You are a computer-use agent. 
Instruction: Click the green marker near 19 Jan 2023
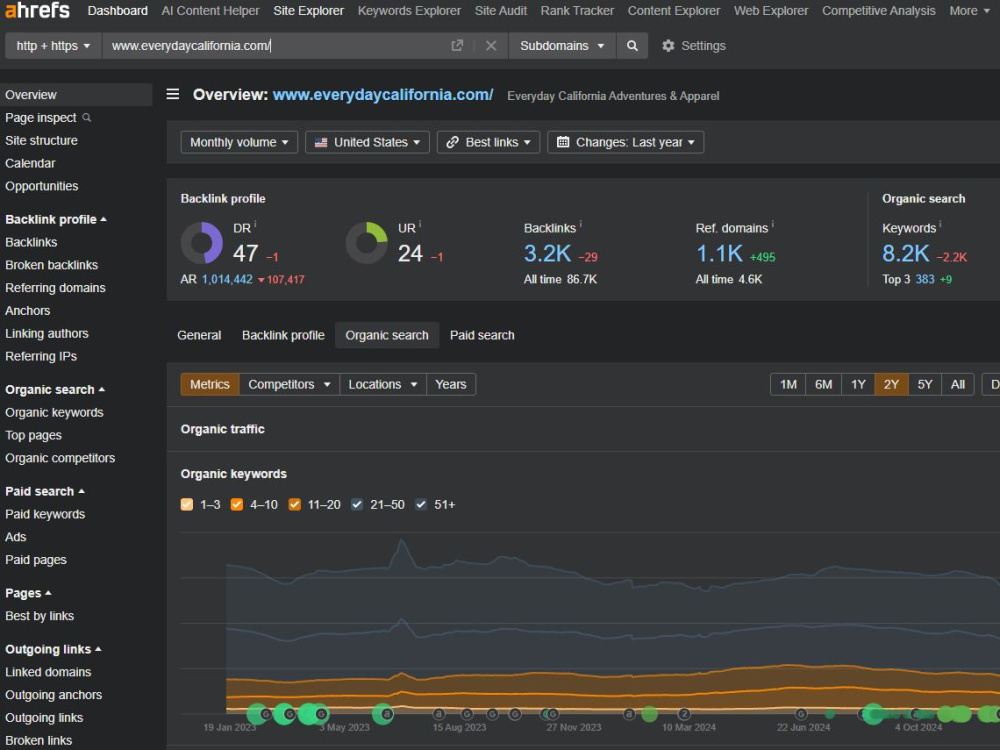pos(258,714)
